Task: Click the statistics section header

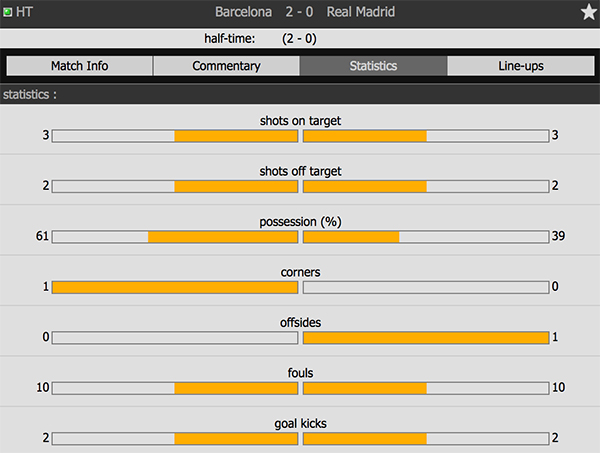Action: pyautogui.click(x=30, y=95)
